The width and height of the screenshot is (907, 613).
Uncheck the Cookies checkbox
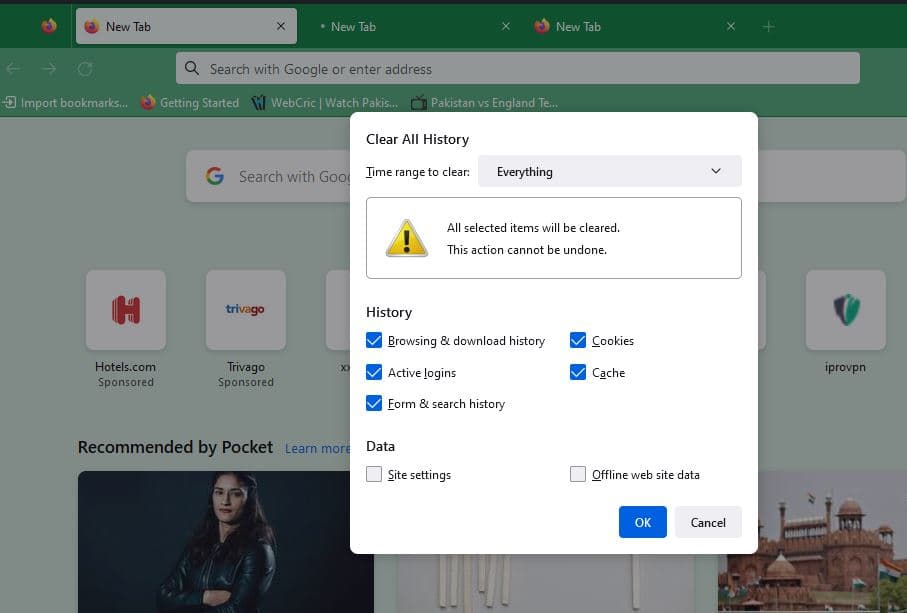click(578, 340)
